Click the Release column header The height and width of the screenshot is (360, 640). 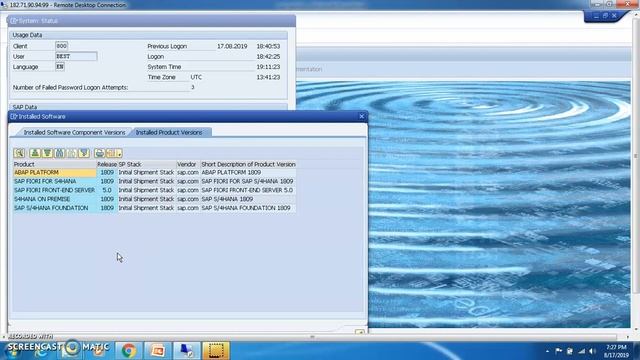pyautogui.click(x=107, y=164)
